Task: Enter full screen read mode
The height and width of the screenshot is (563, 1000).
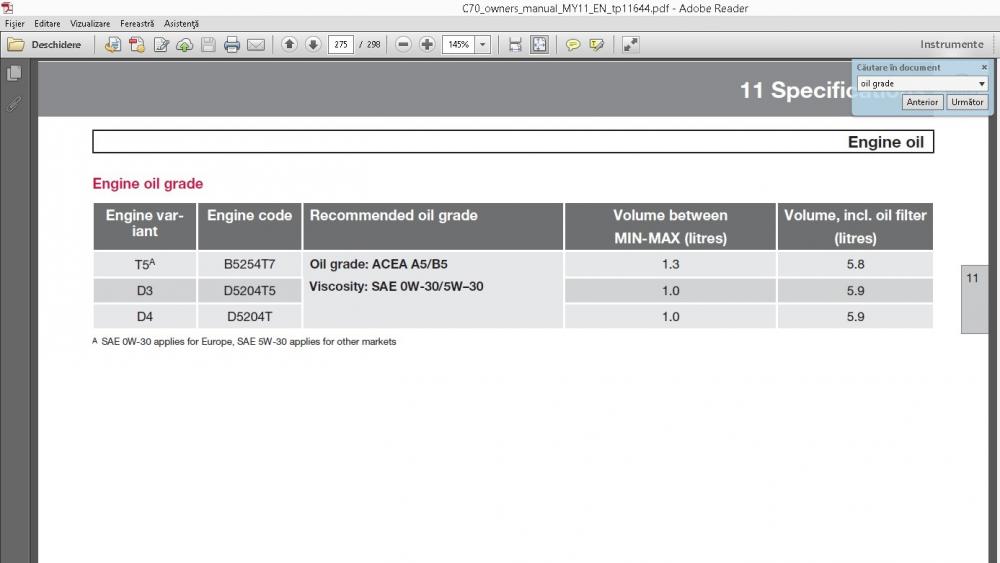Action: [631, 44]
